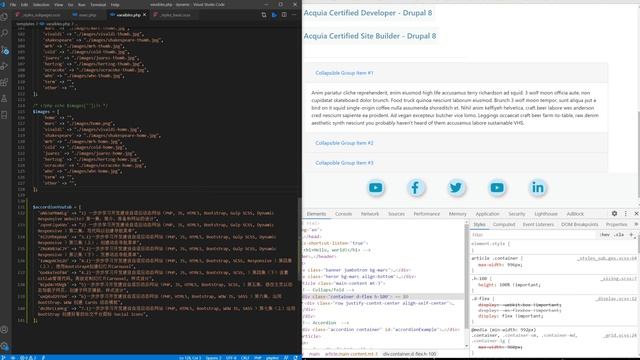Open the Console tab in DevTools

coord(343,214)
